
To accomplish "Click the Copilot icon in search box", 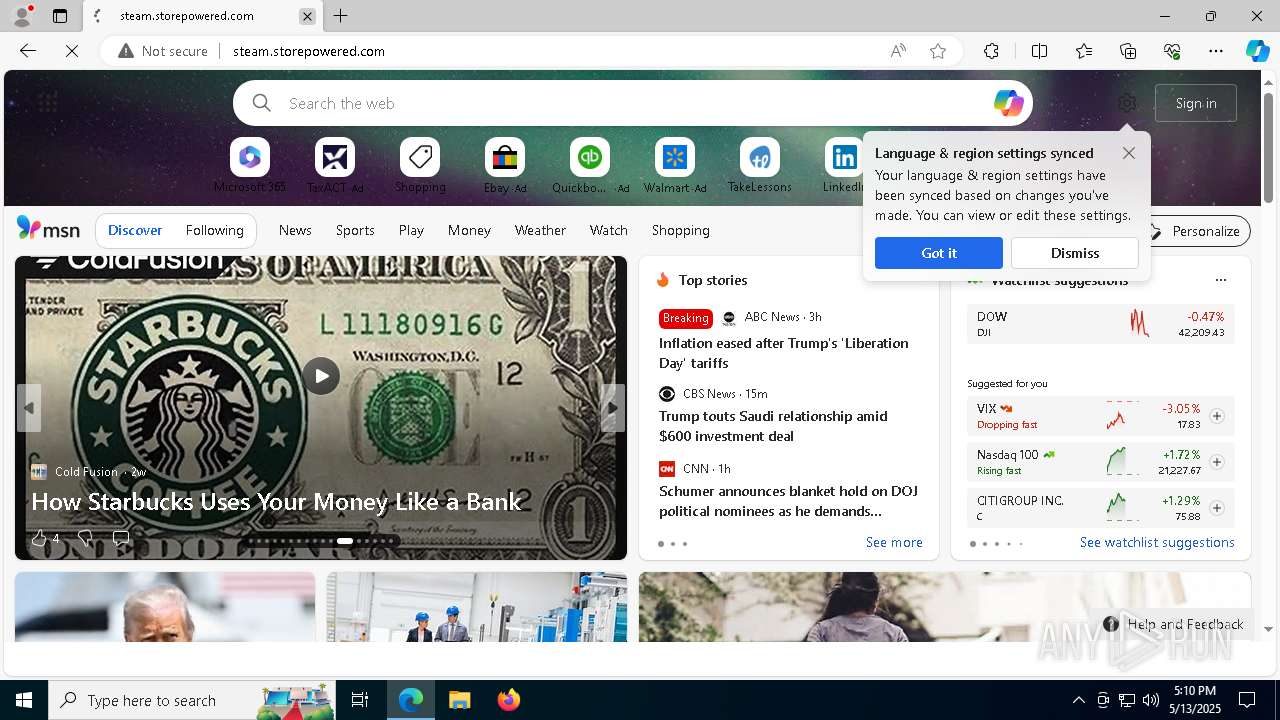I will [1008, 103].
